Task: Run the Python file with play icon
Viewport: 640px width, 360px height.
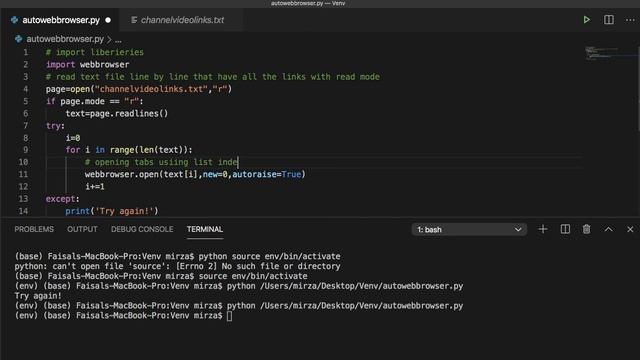Action: [x=587, y=20]
